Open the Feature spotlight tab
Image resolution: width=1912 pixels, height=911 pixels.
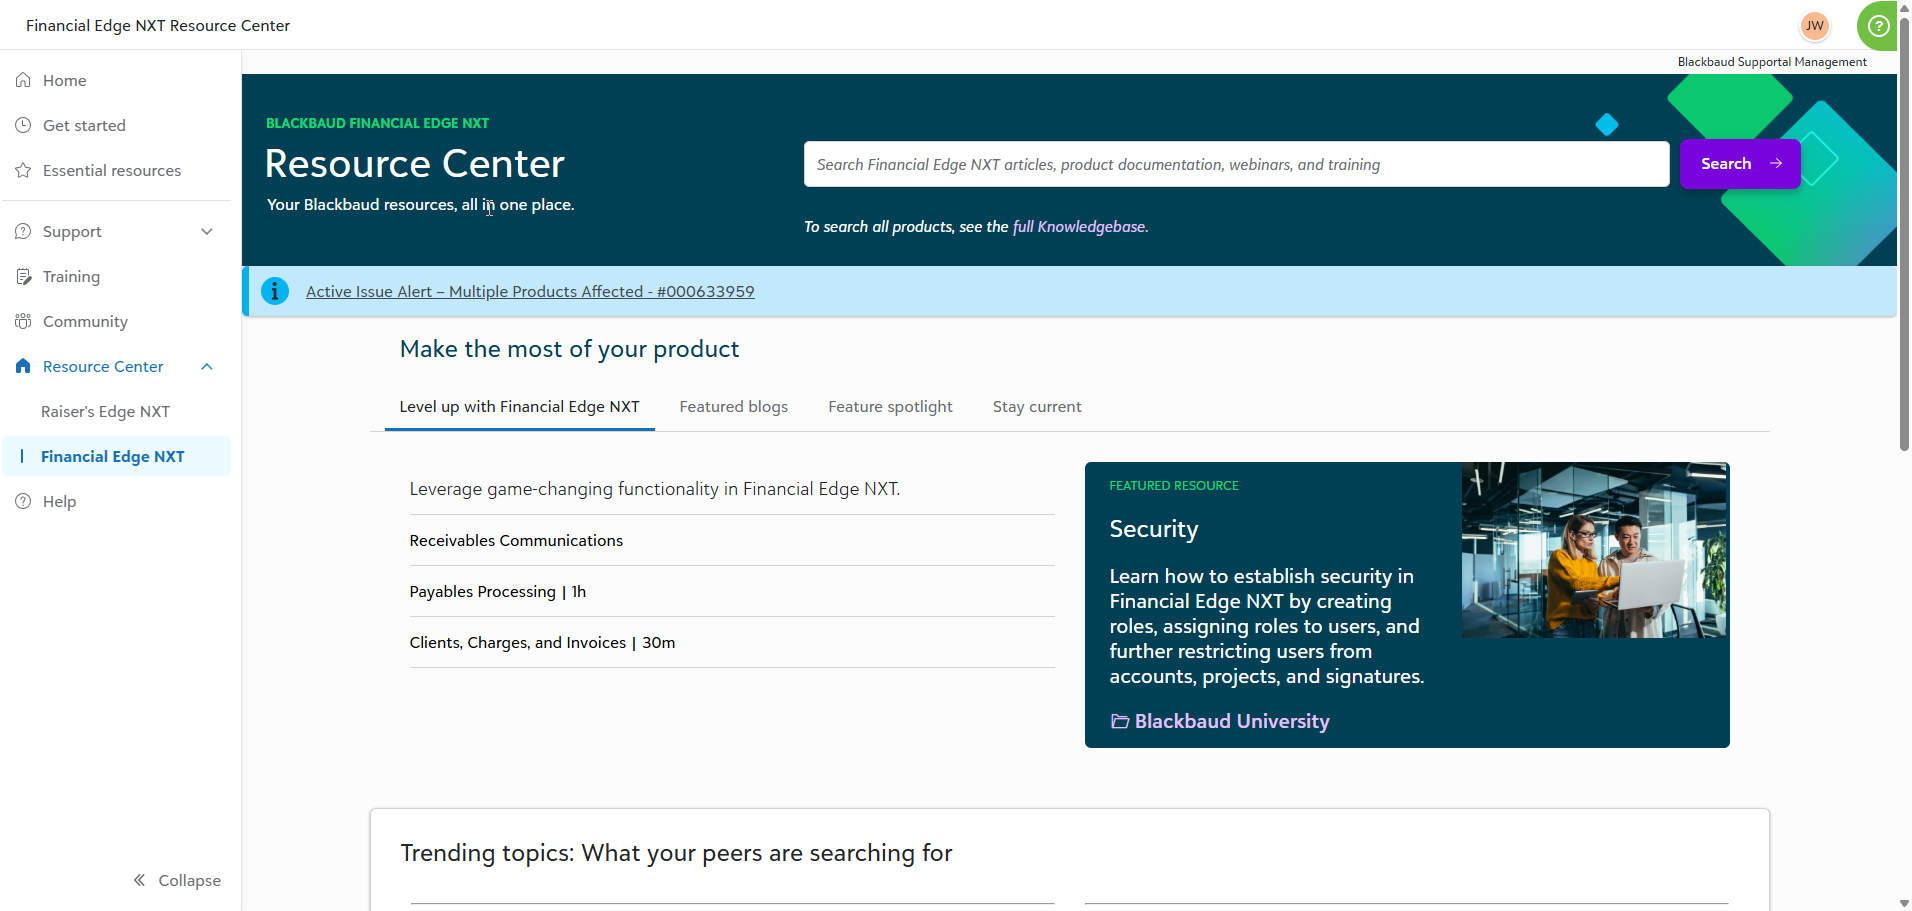click(890, 407)
